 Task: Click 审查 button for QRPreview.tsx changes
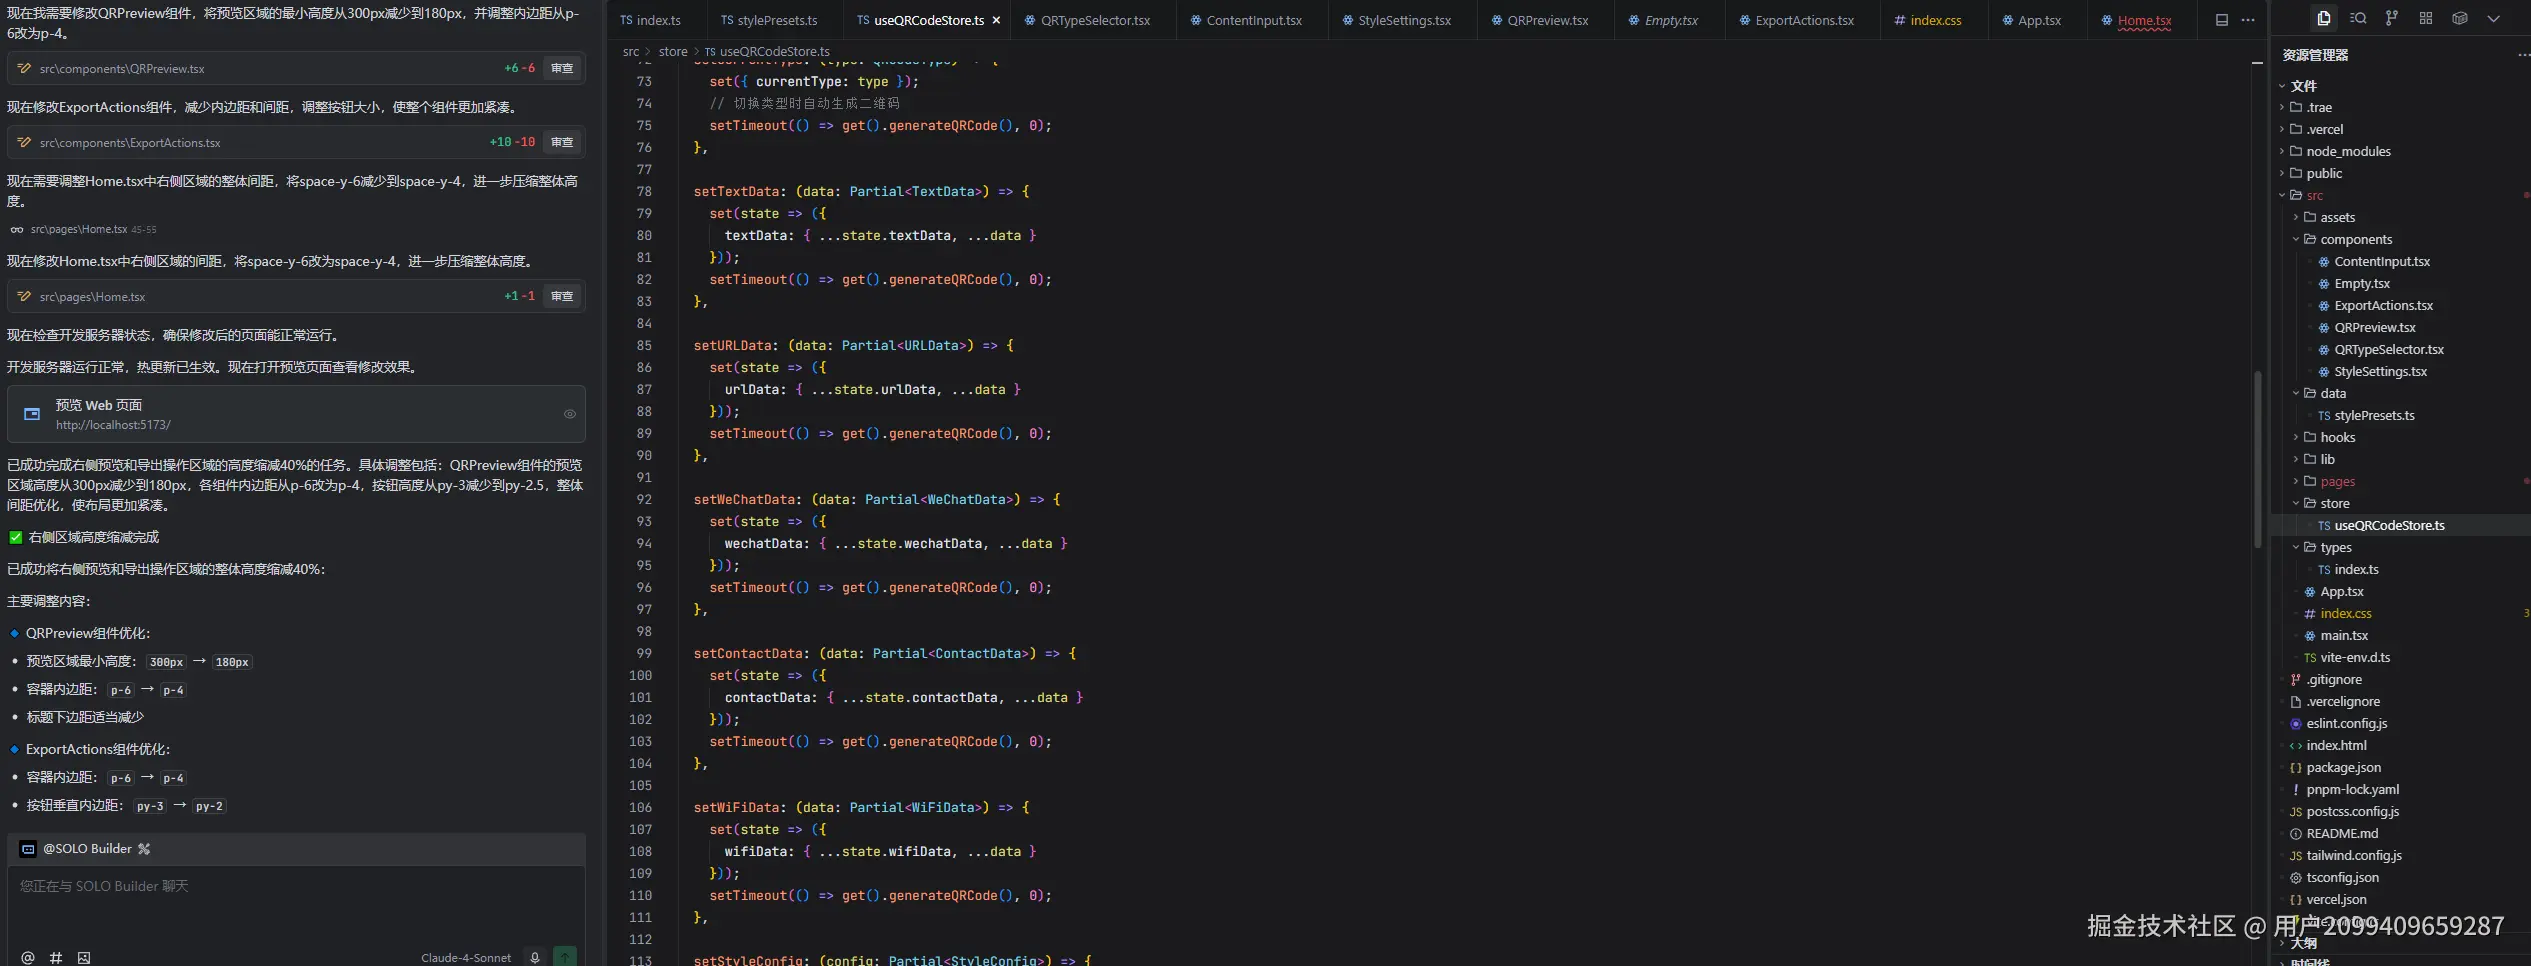[x=562, y=68]
